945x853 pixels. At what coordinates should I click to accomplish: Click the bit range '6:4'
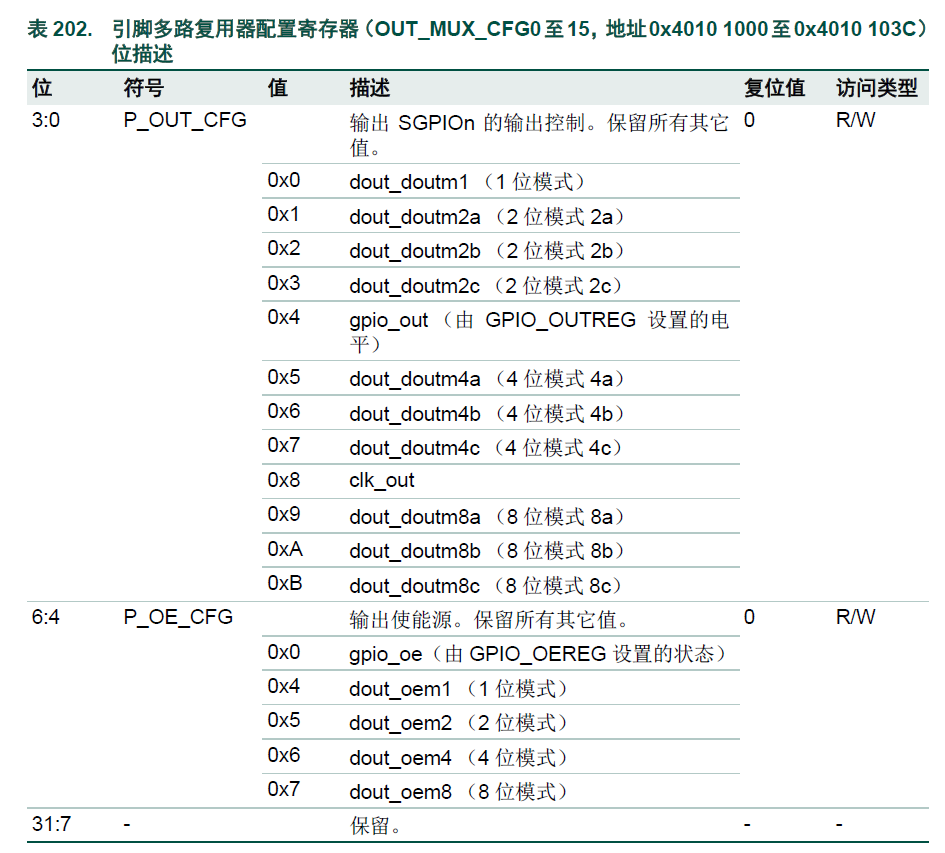[46, 617]
